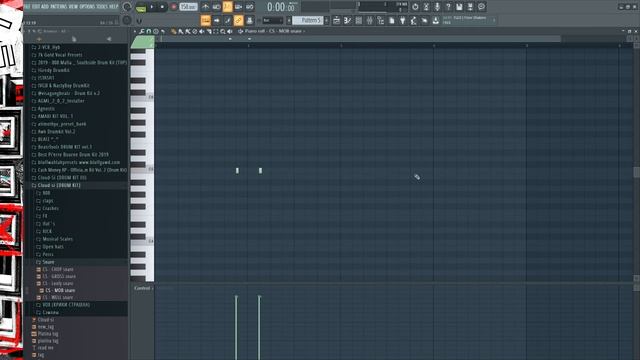This screenshot has height=360, width=640.
Task: Open the Pattern 5 selector
Action: pos(309,20)
